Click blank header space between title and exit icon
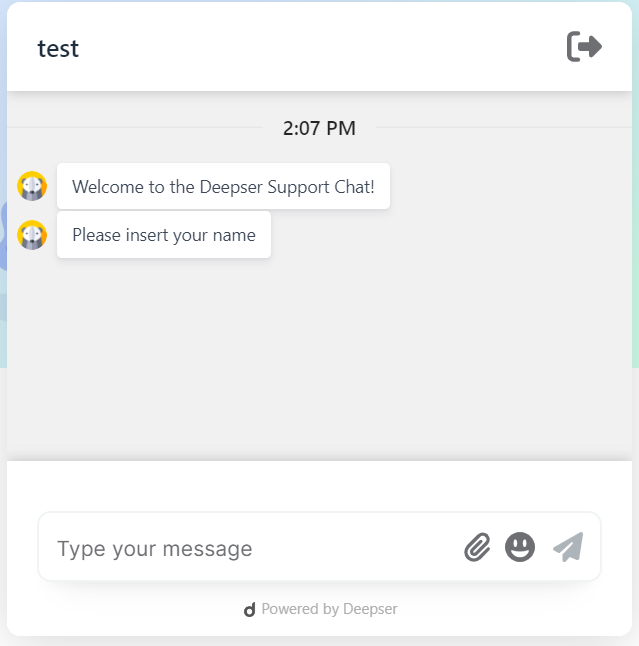The image size is (639, 646). 321,47
